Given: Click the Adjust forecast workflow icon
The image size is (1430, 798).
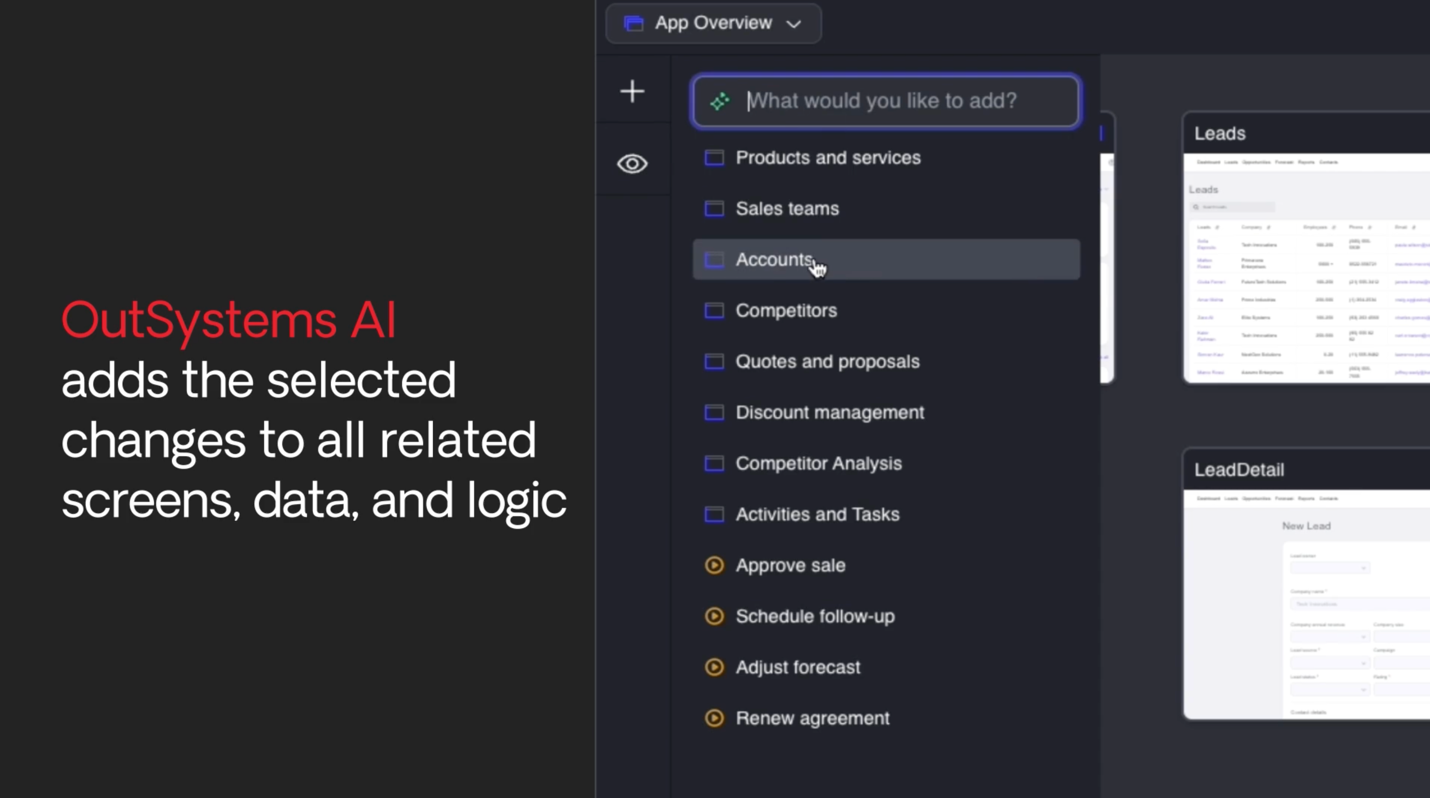Looking at the screenshot, I should pyautogui.click(x=714, y=668).
